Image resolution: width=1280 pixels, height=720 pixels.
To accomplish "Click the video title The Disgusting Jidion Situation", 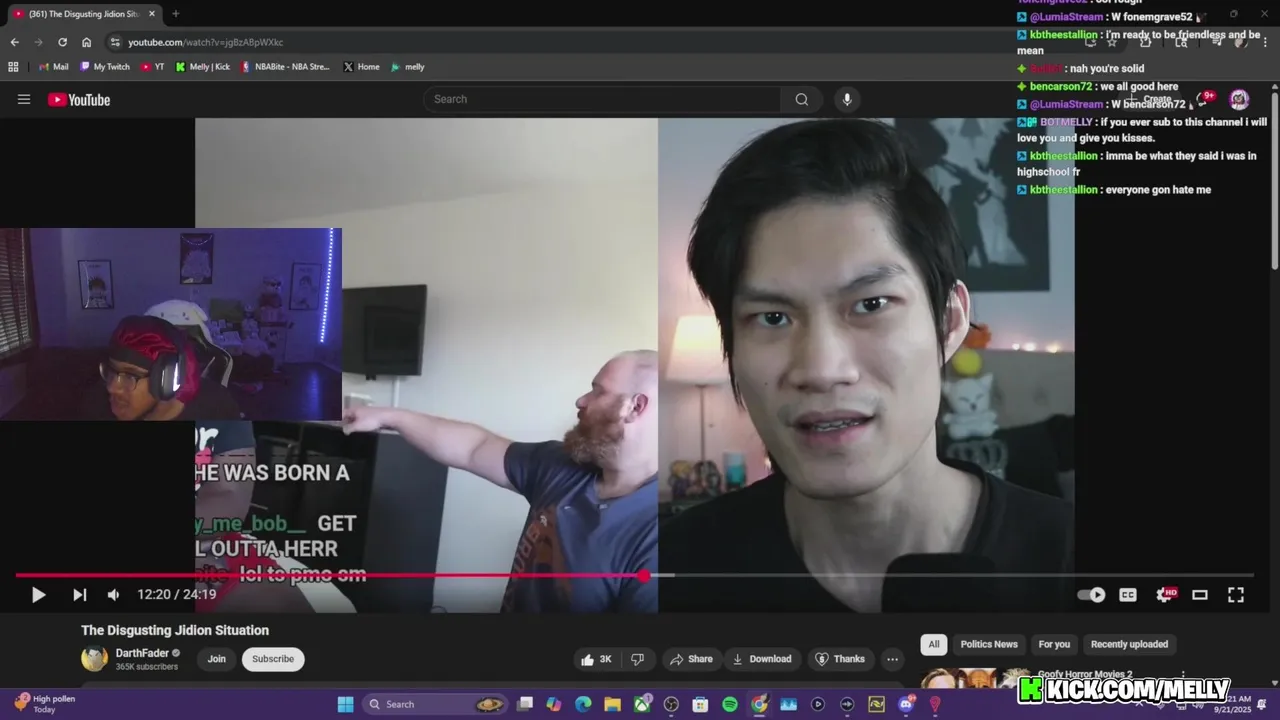I will 175,630.
